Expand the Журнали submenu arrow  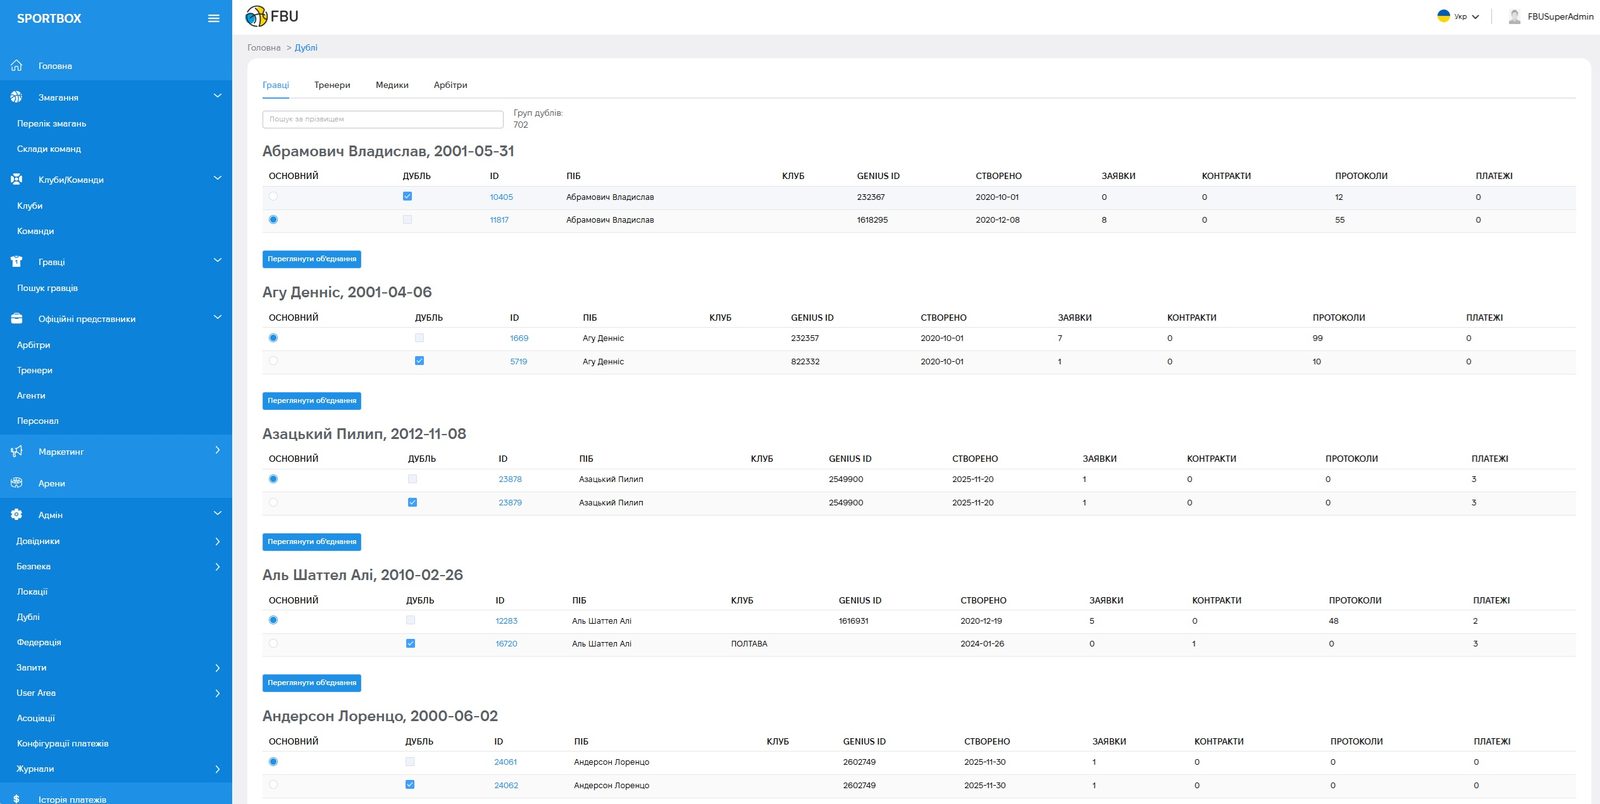pyautogui.click(x=217, y=769)
